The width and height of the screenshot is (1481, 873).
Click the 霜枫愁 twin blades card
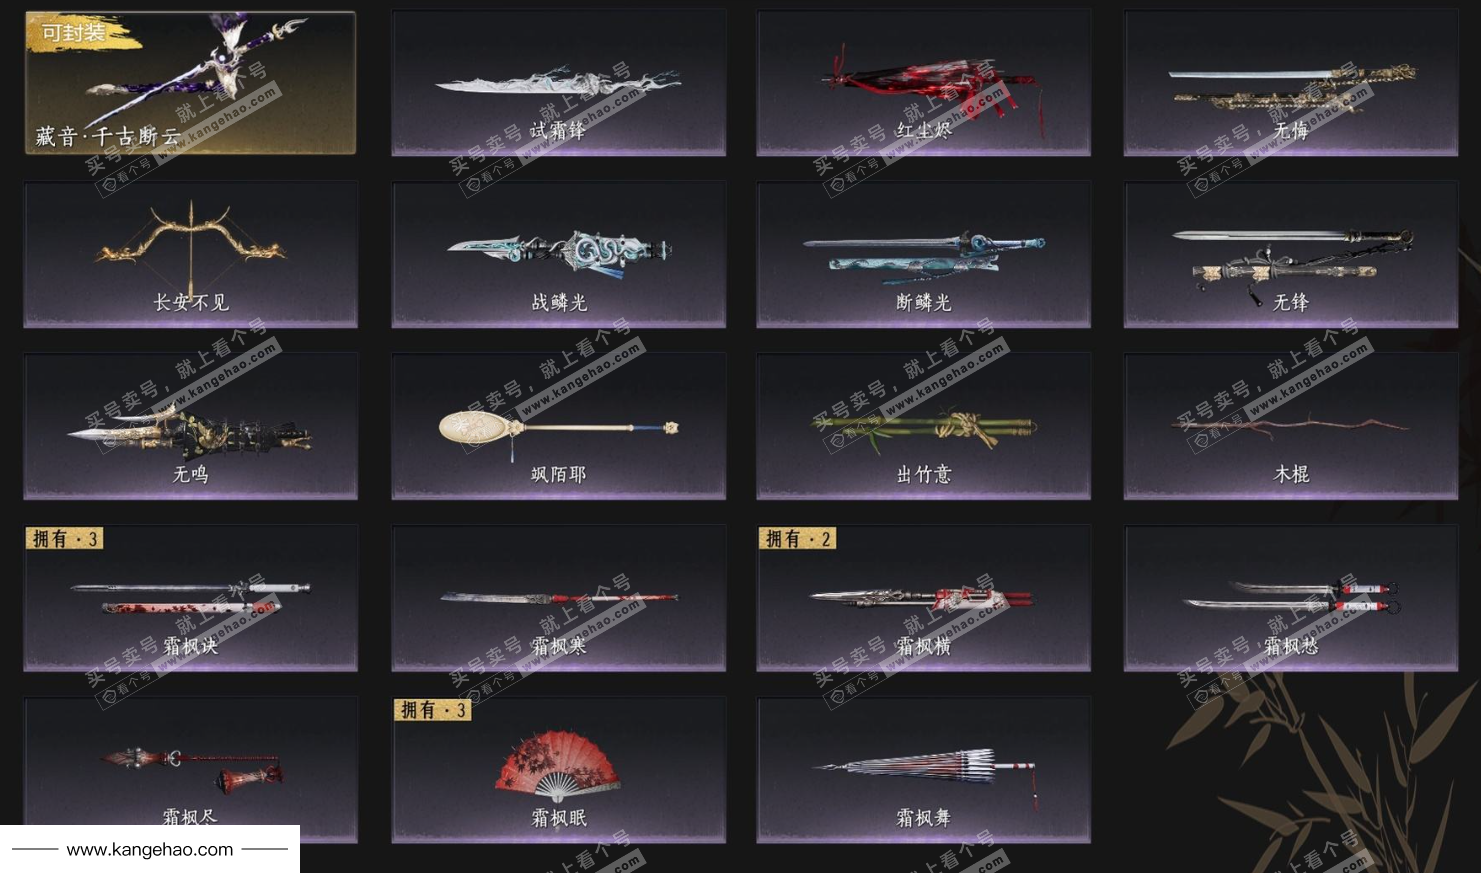pyautogui.click(x=1291, y=599)
